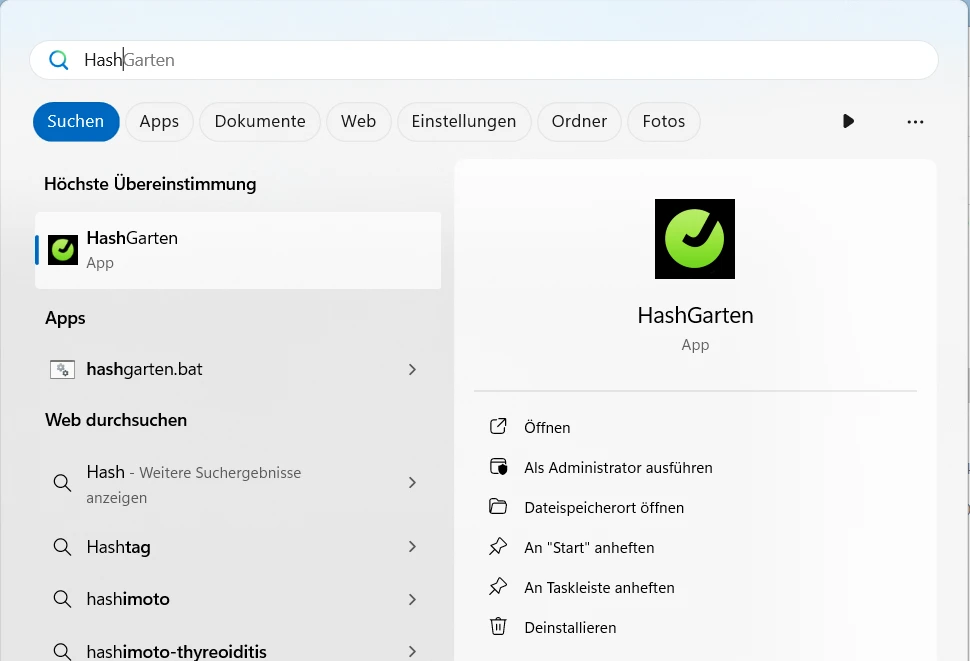Screen dimensions: 970x661
Task: Switch to the Fotos filter tab
Action: (x=664, y=121)
